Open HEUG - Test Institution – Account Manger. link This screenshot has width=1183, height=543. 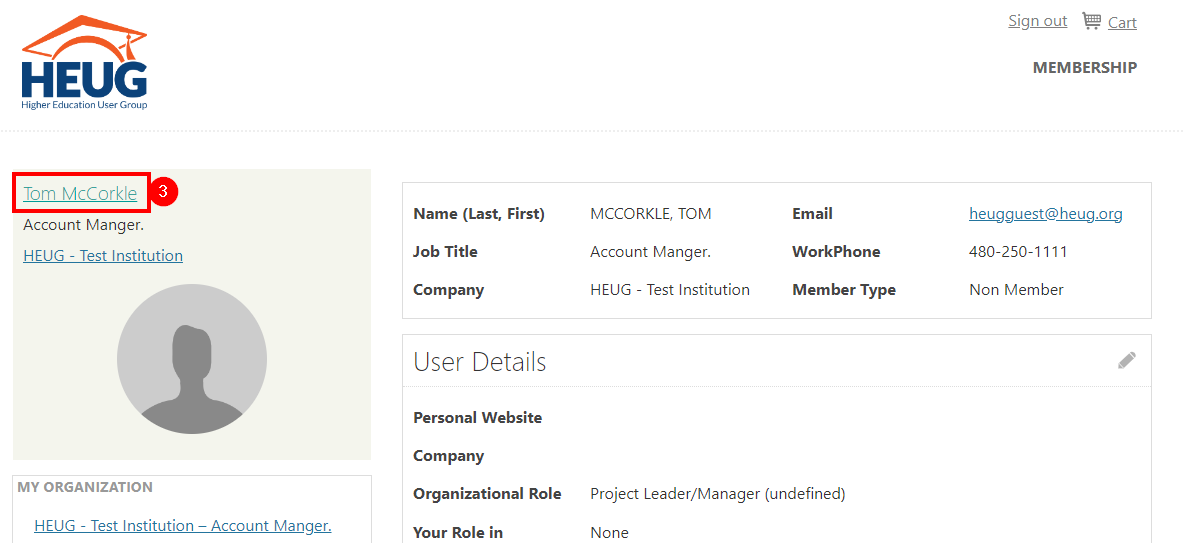click(183, 526)
